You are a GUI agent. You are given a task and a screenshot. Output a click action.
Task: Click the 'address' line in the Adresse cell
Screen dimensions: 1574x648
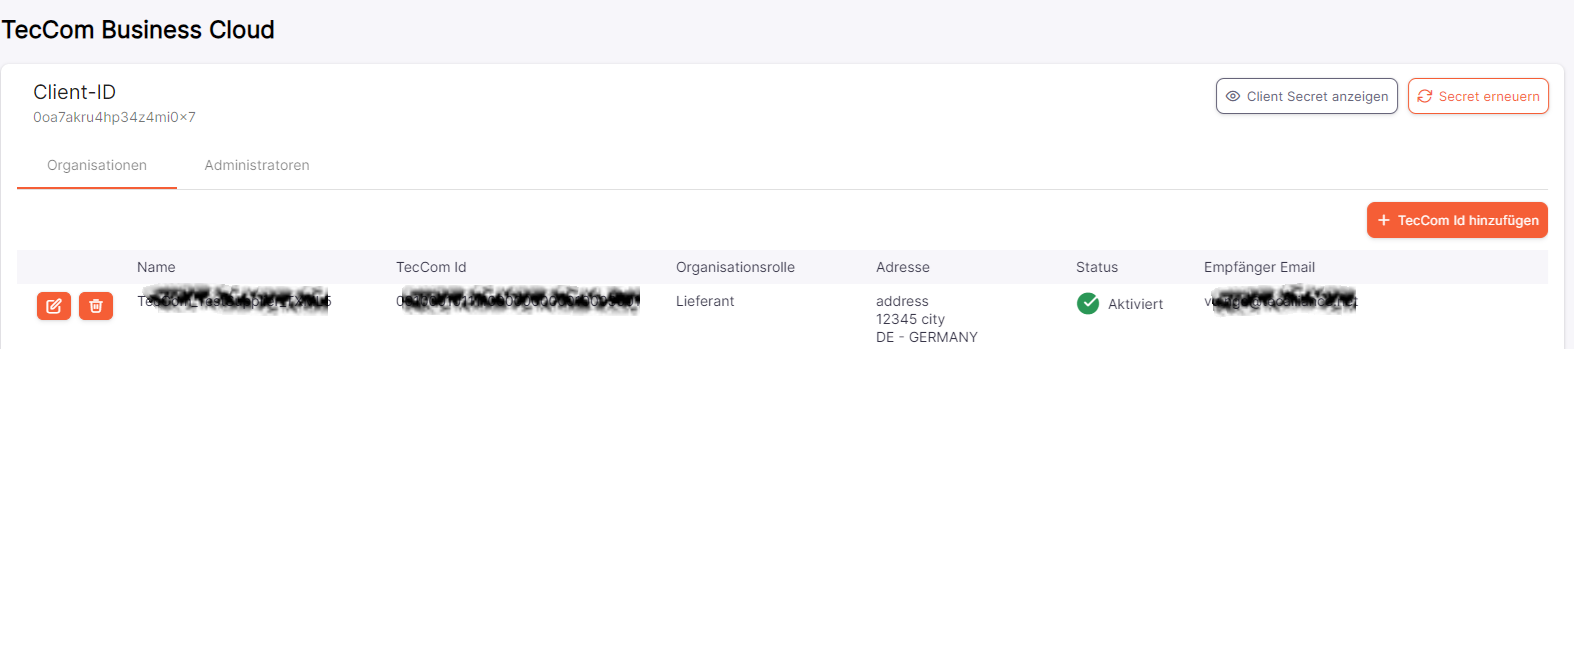pos(902,301)
